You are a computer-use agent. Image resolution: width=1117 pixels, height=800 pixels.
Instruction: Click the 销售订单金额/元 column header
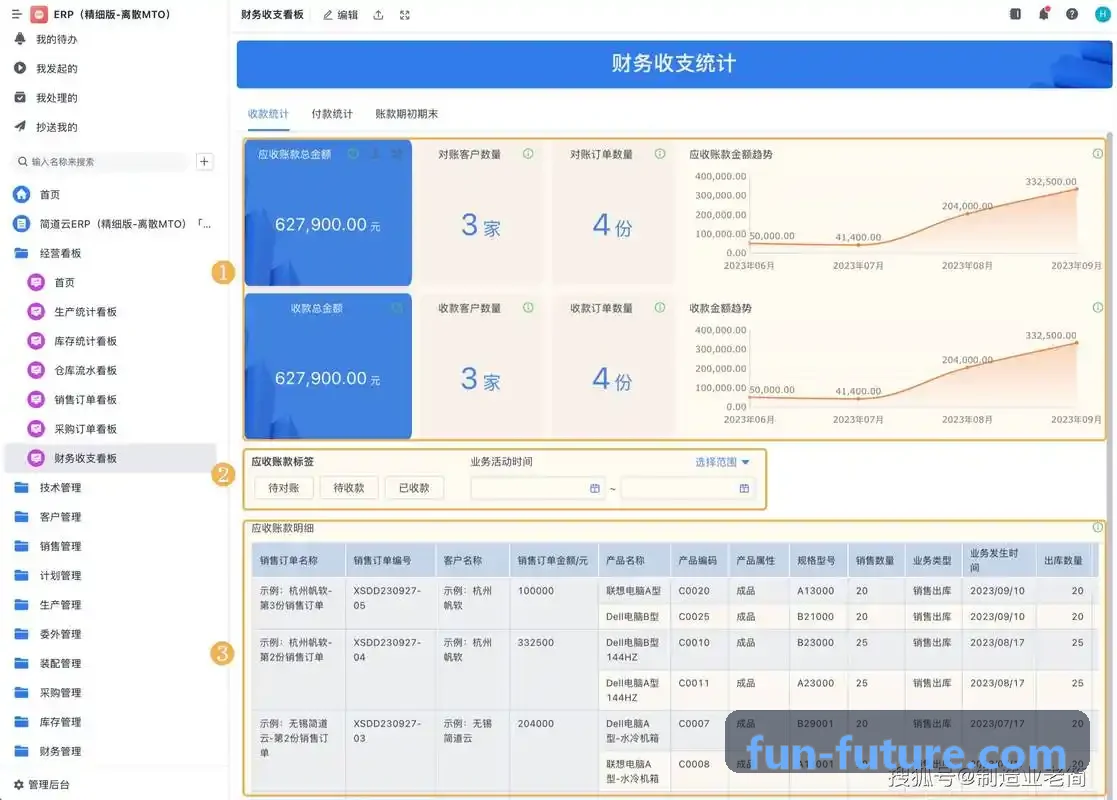554,561
